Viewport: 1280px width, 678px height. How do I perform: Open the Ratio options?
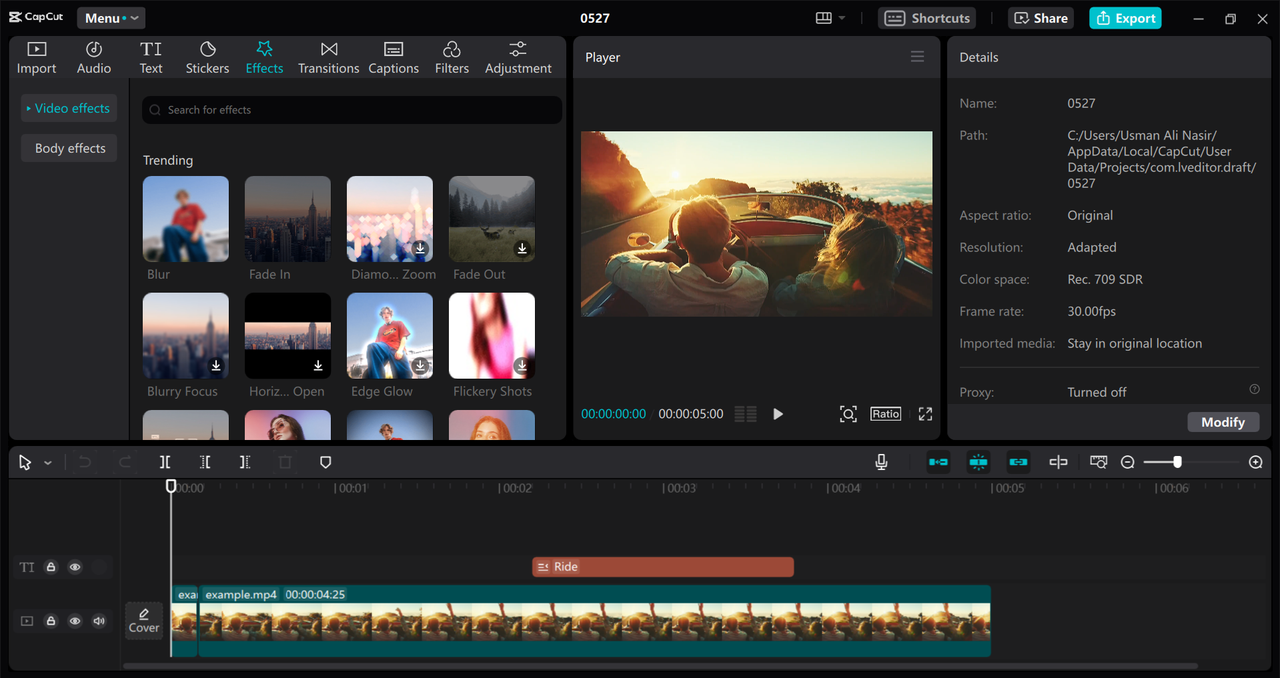pos(885,414)
